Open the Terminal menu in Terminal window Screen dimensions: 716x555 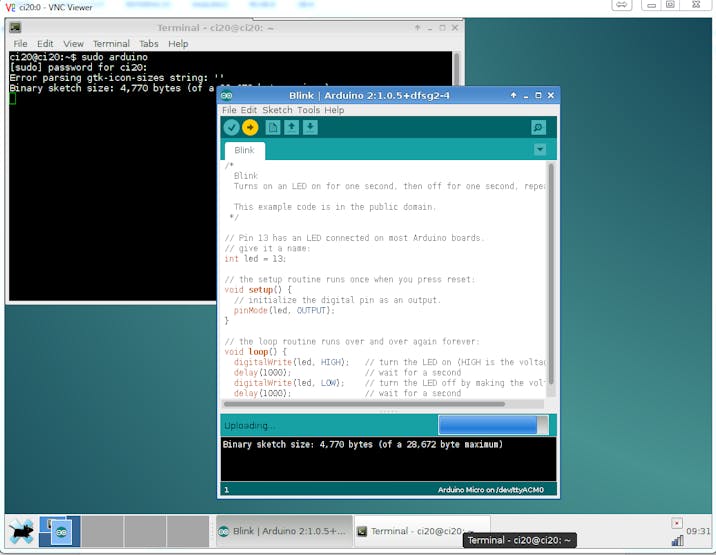111,44
